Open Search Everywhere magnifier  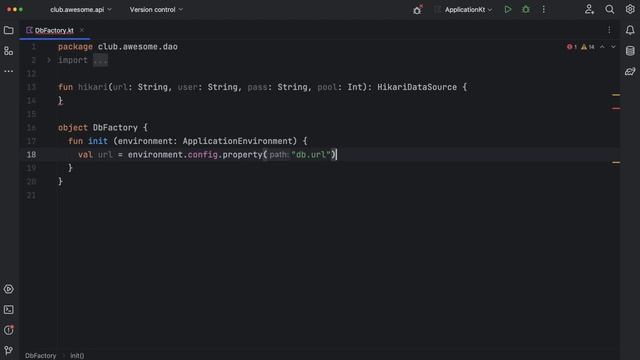(x=609, y=9)
